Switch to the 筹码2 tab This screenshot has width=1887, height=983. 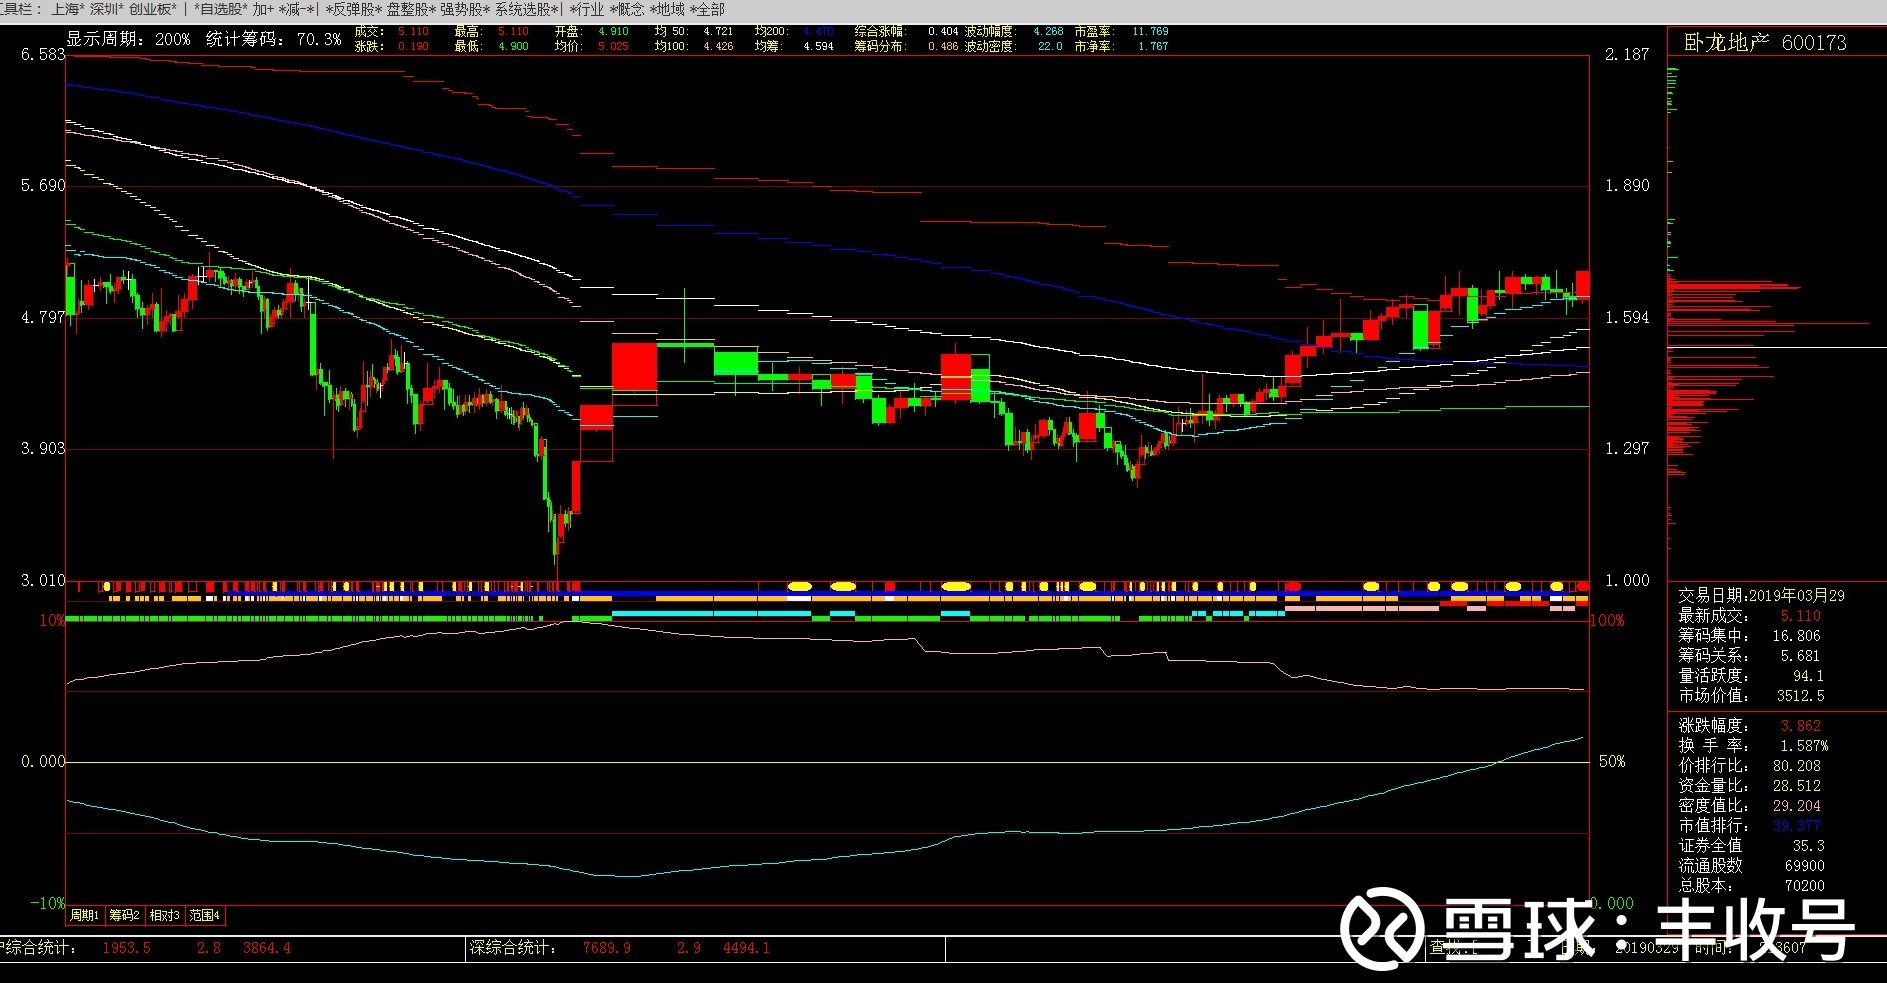click(125, 915)
